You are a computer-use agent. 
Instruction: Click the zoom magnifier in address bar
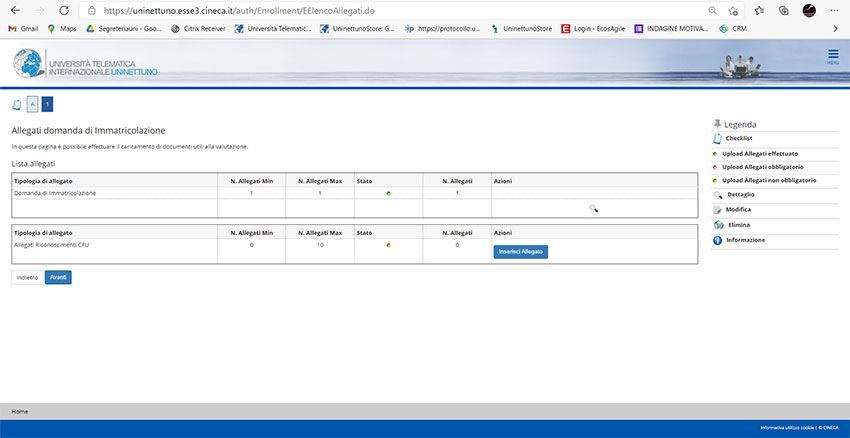(712, 10)
